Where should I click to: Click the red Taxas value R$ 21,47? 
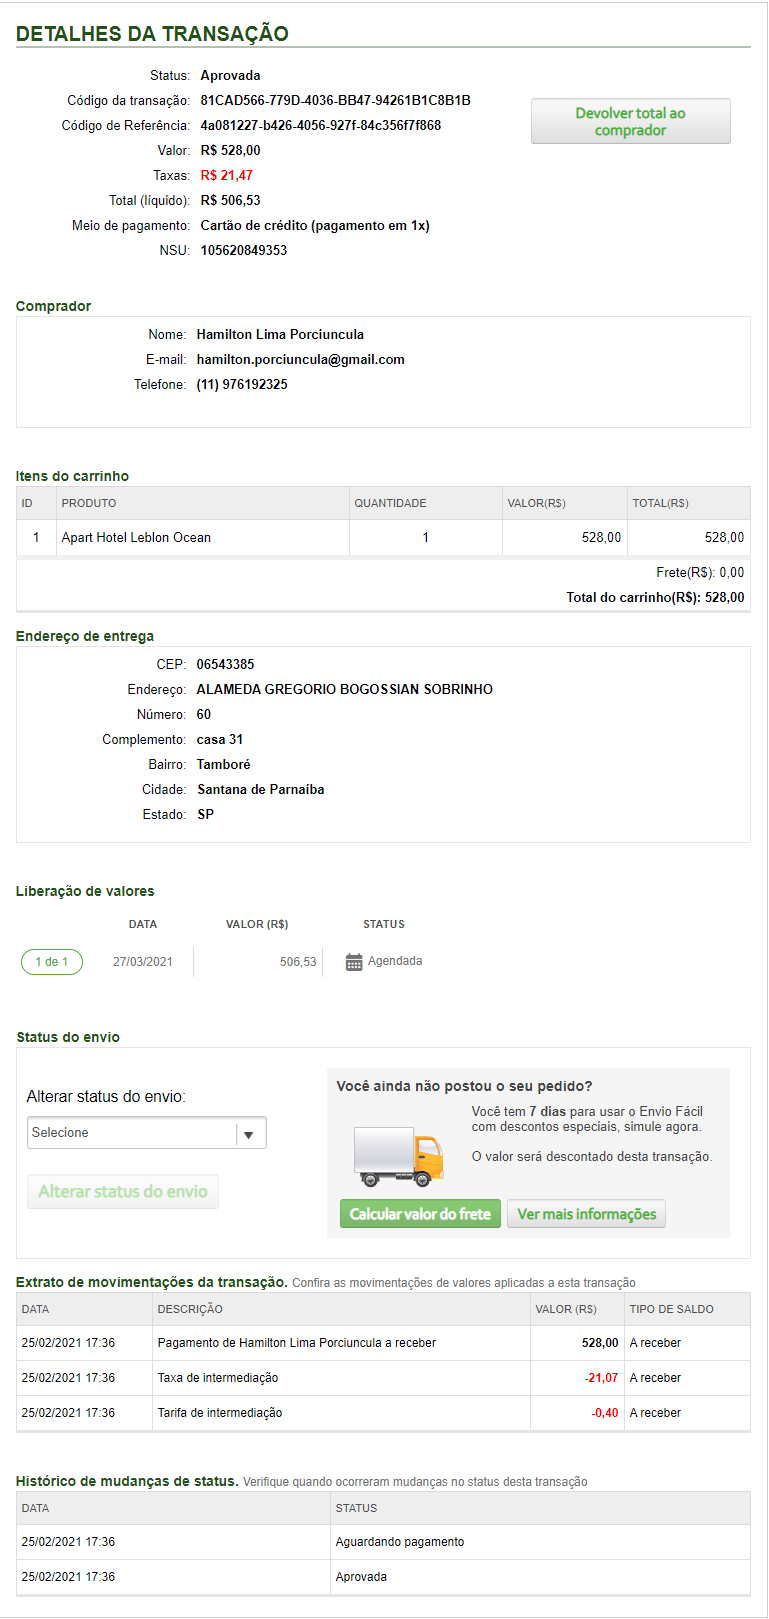[x=227, y=176]
